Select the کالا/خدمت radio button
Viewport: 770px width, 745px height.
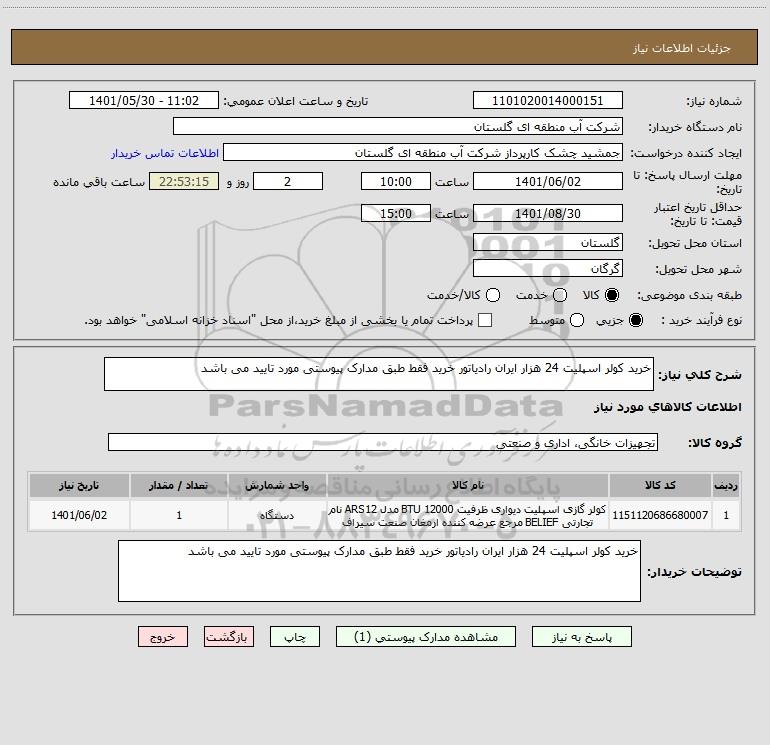[x=493, y=295]
